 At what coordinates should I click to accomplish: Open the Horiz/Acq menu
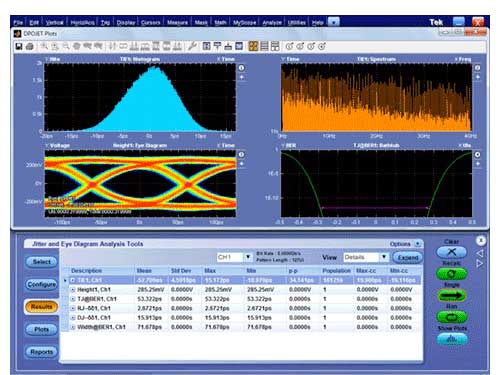83,23
